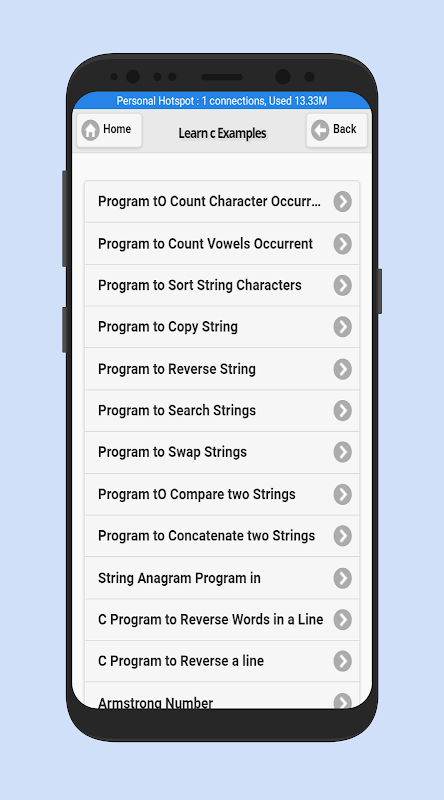
Task: Open C Program to Reverse Words in a Line
Action: (x=222, y=620)
